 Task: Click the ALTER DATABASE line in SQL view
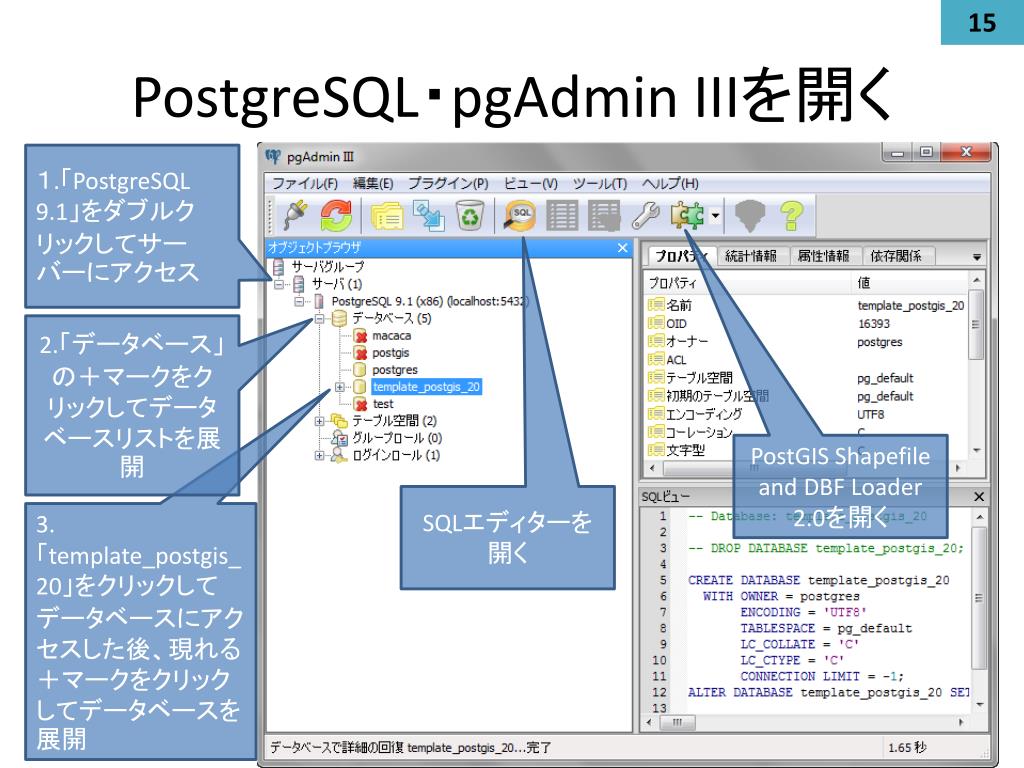[828, 692]
